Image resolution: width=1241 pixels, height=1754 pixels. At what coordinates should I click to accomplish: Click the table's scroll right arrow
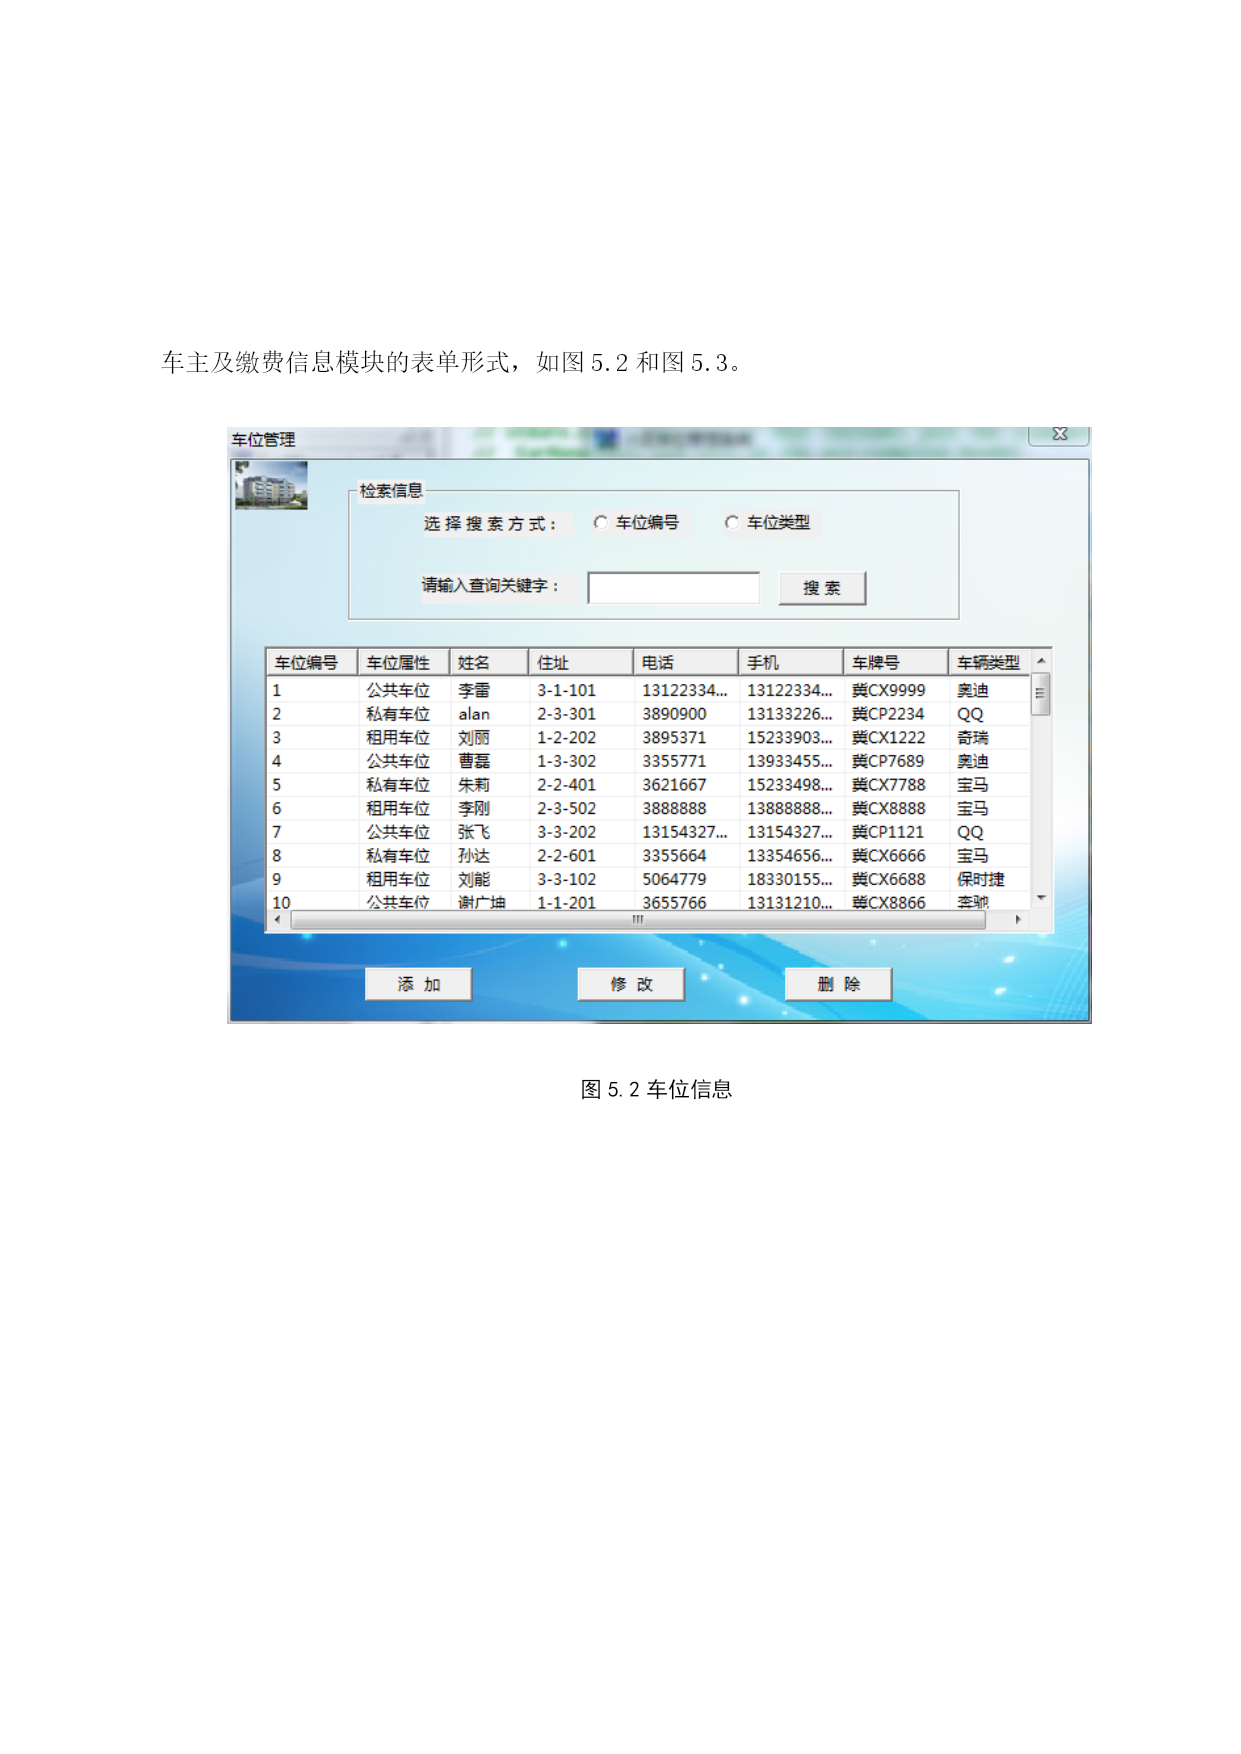(x=1018, y=919)
